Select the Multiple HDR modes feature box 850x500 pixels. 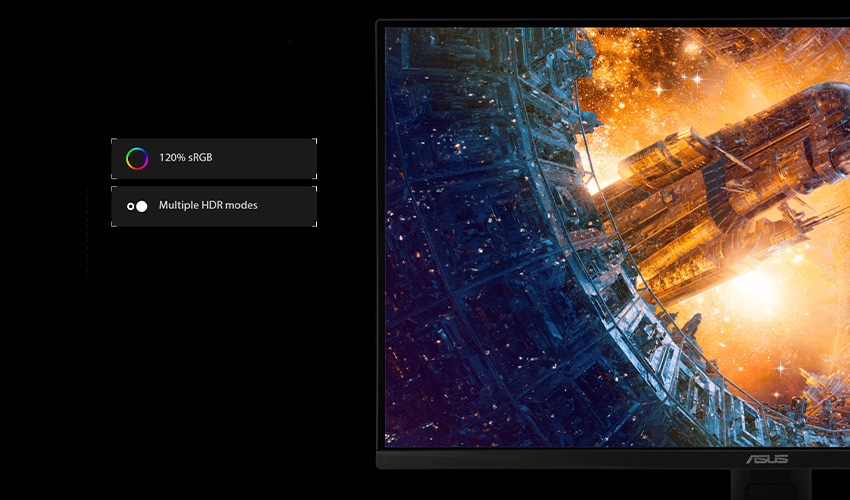[x=214, y=206]
